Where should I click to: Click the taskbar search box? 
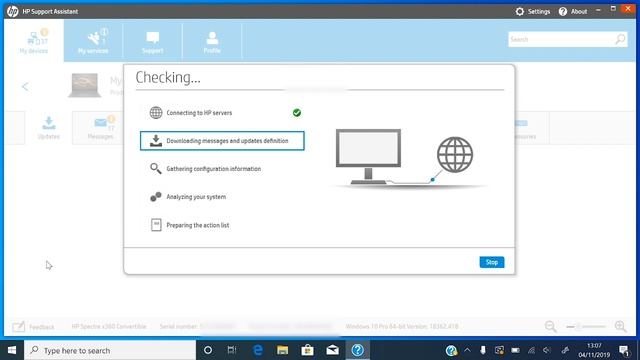coord(110,350)
